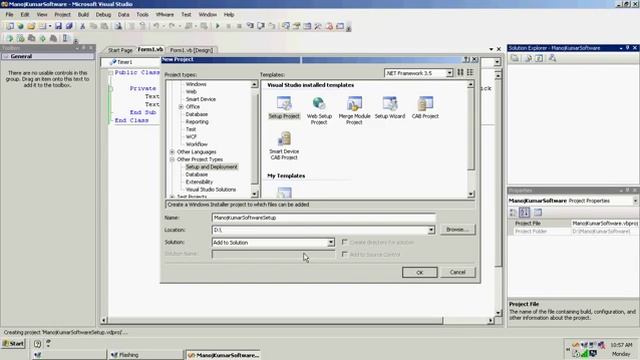Select Workflow in Project types
This screenshot has height=360, width=640.
click(196, 144)
